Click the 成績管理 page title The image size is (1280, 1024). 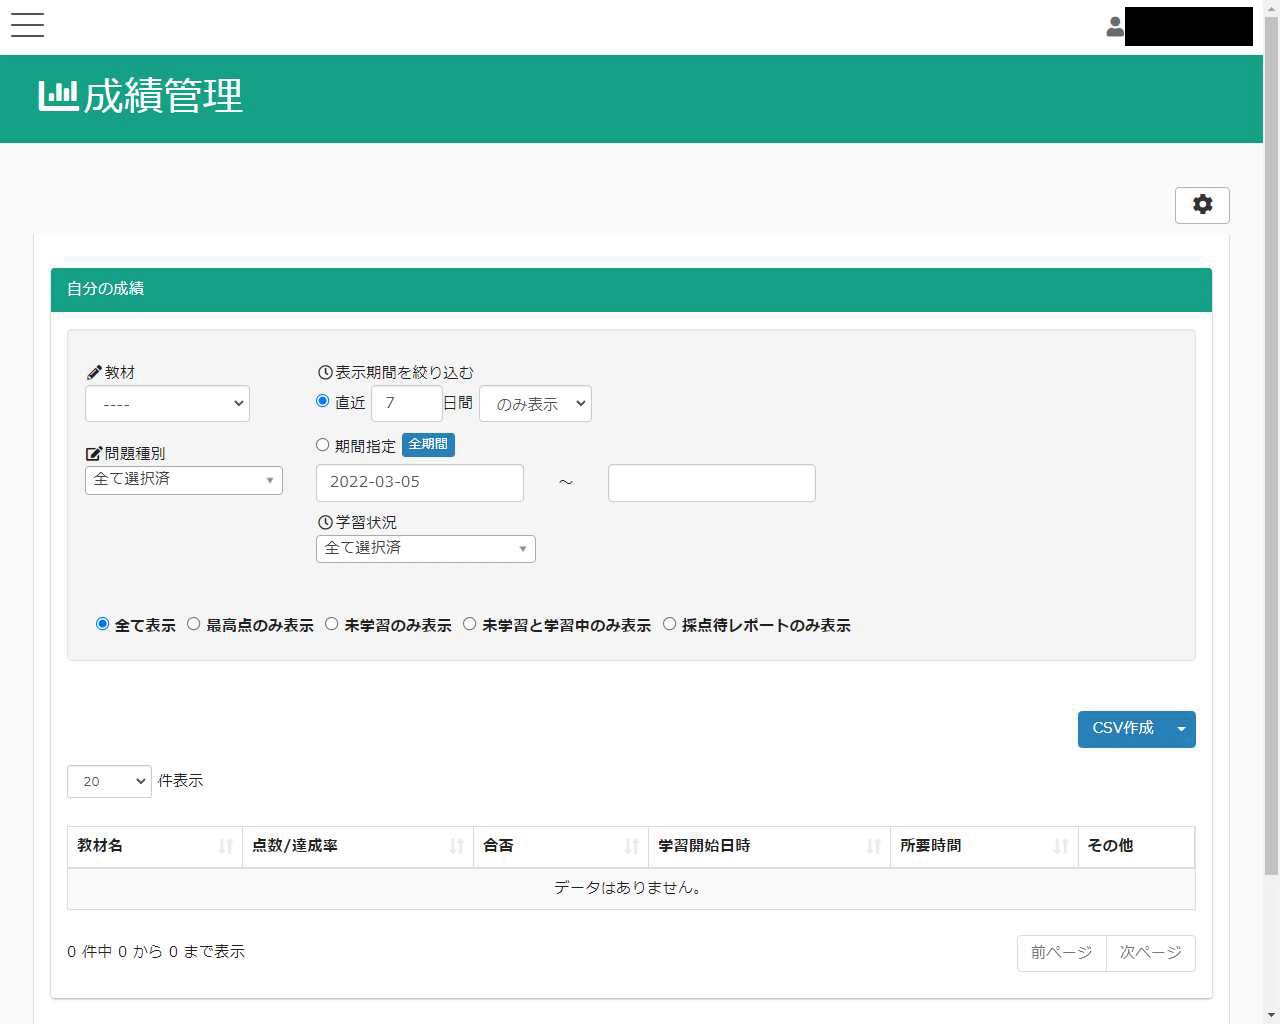pyautogui.click(x=163, y=96)
